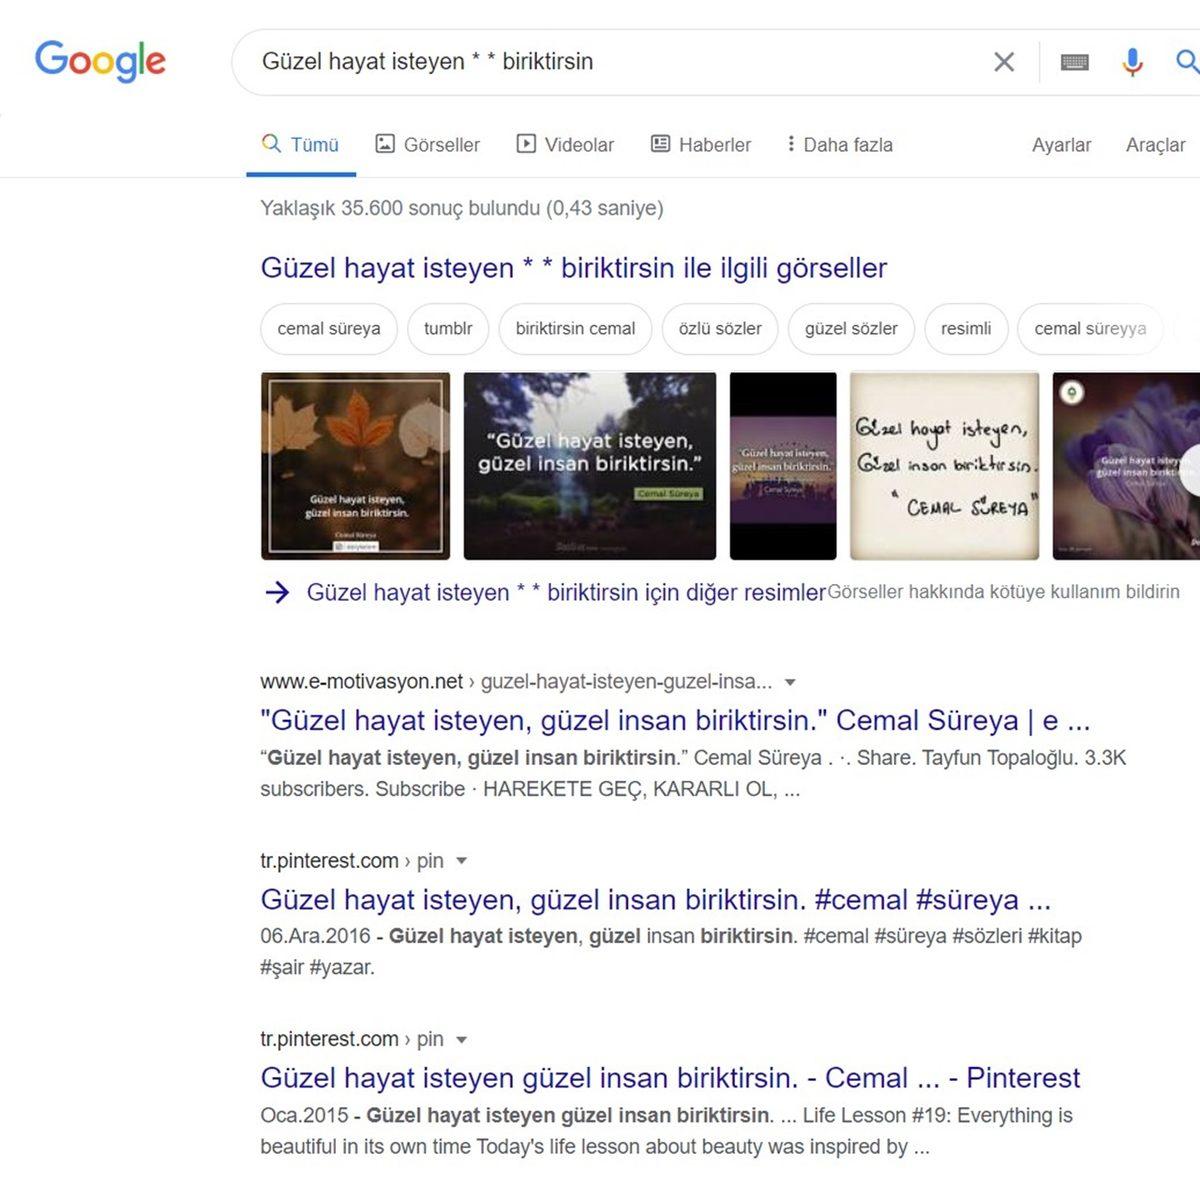Click the Google logo
The height and width of the screenshot is (1200, 1200).
(x=100, y=62)
